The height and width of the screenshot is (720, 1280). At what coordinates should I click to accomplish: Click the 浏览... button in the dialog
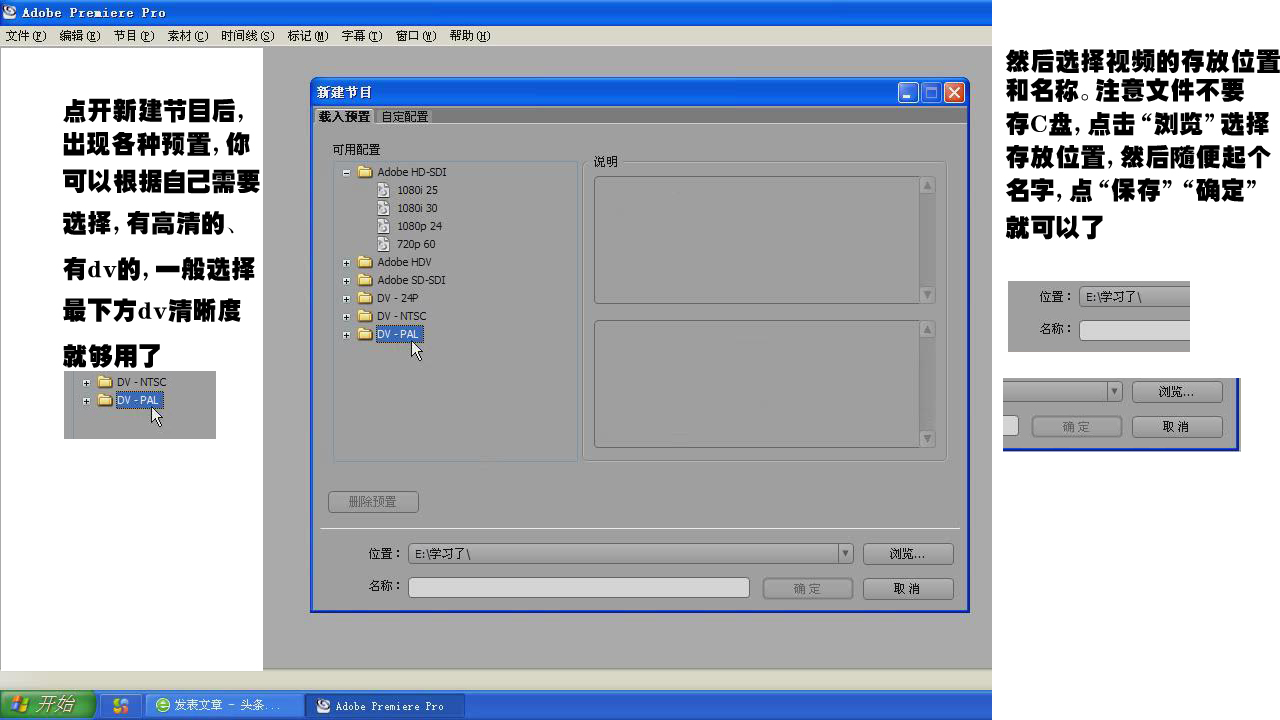pyautogui.click(x=908, y=554)
